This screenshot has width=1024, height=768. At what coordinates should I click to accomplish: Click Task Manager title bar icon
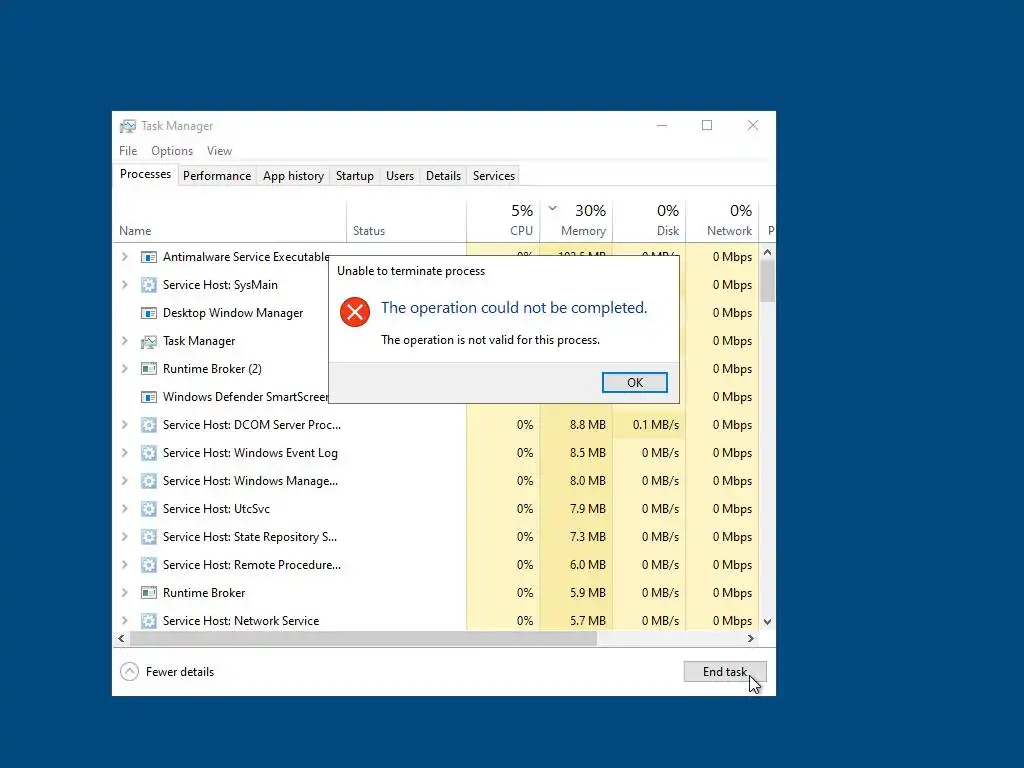click(x=128, y=125)
